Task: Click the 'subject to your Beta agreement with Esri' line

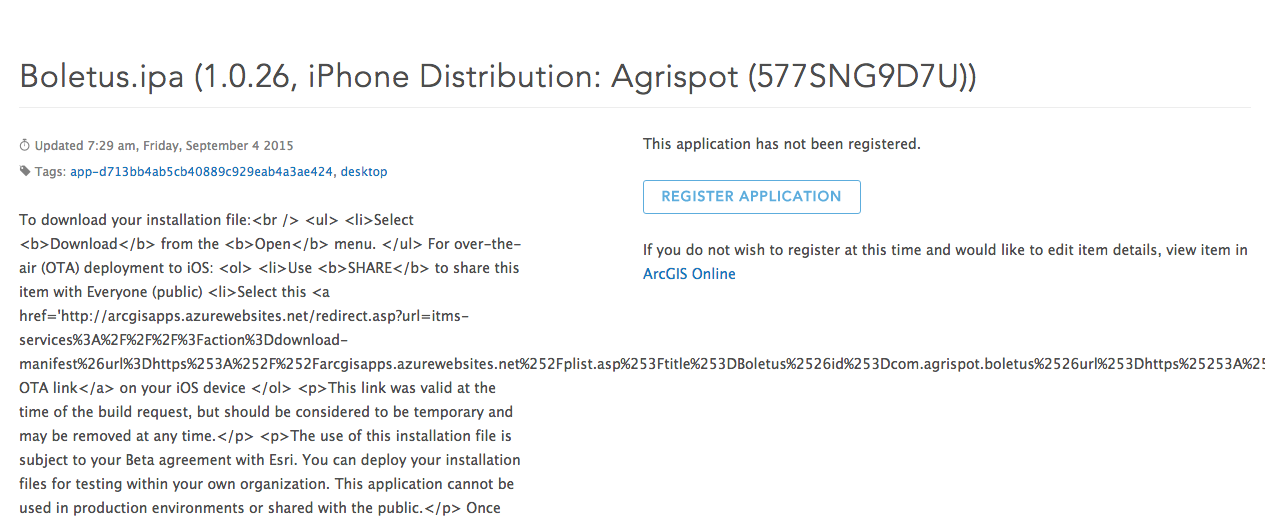Action: (270, 460)
